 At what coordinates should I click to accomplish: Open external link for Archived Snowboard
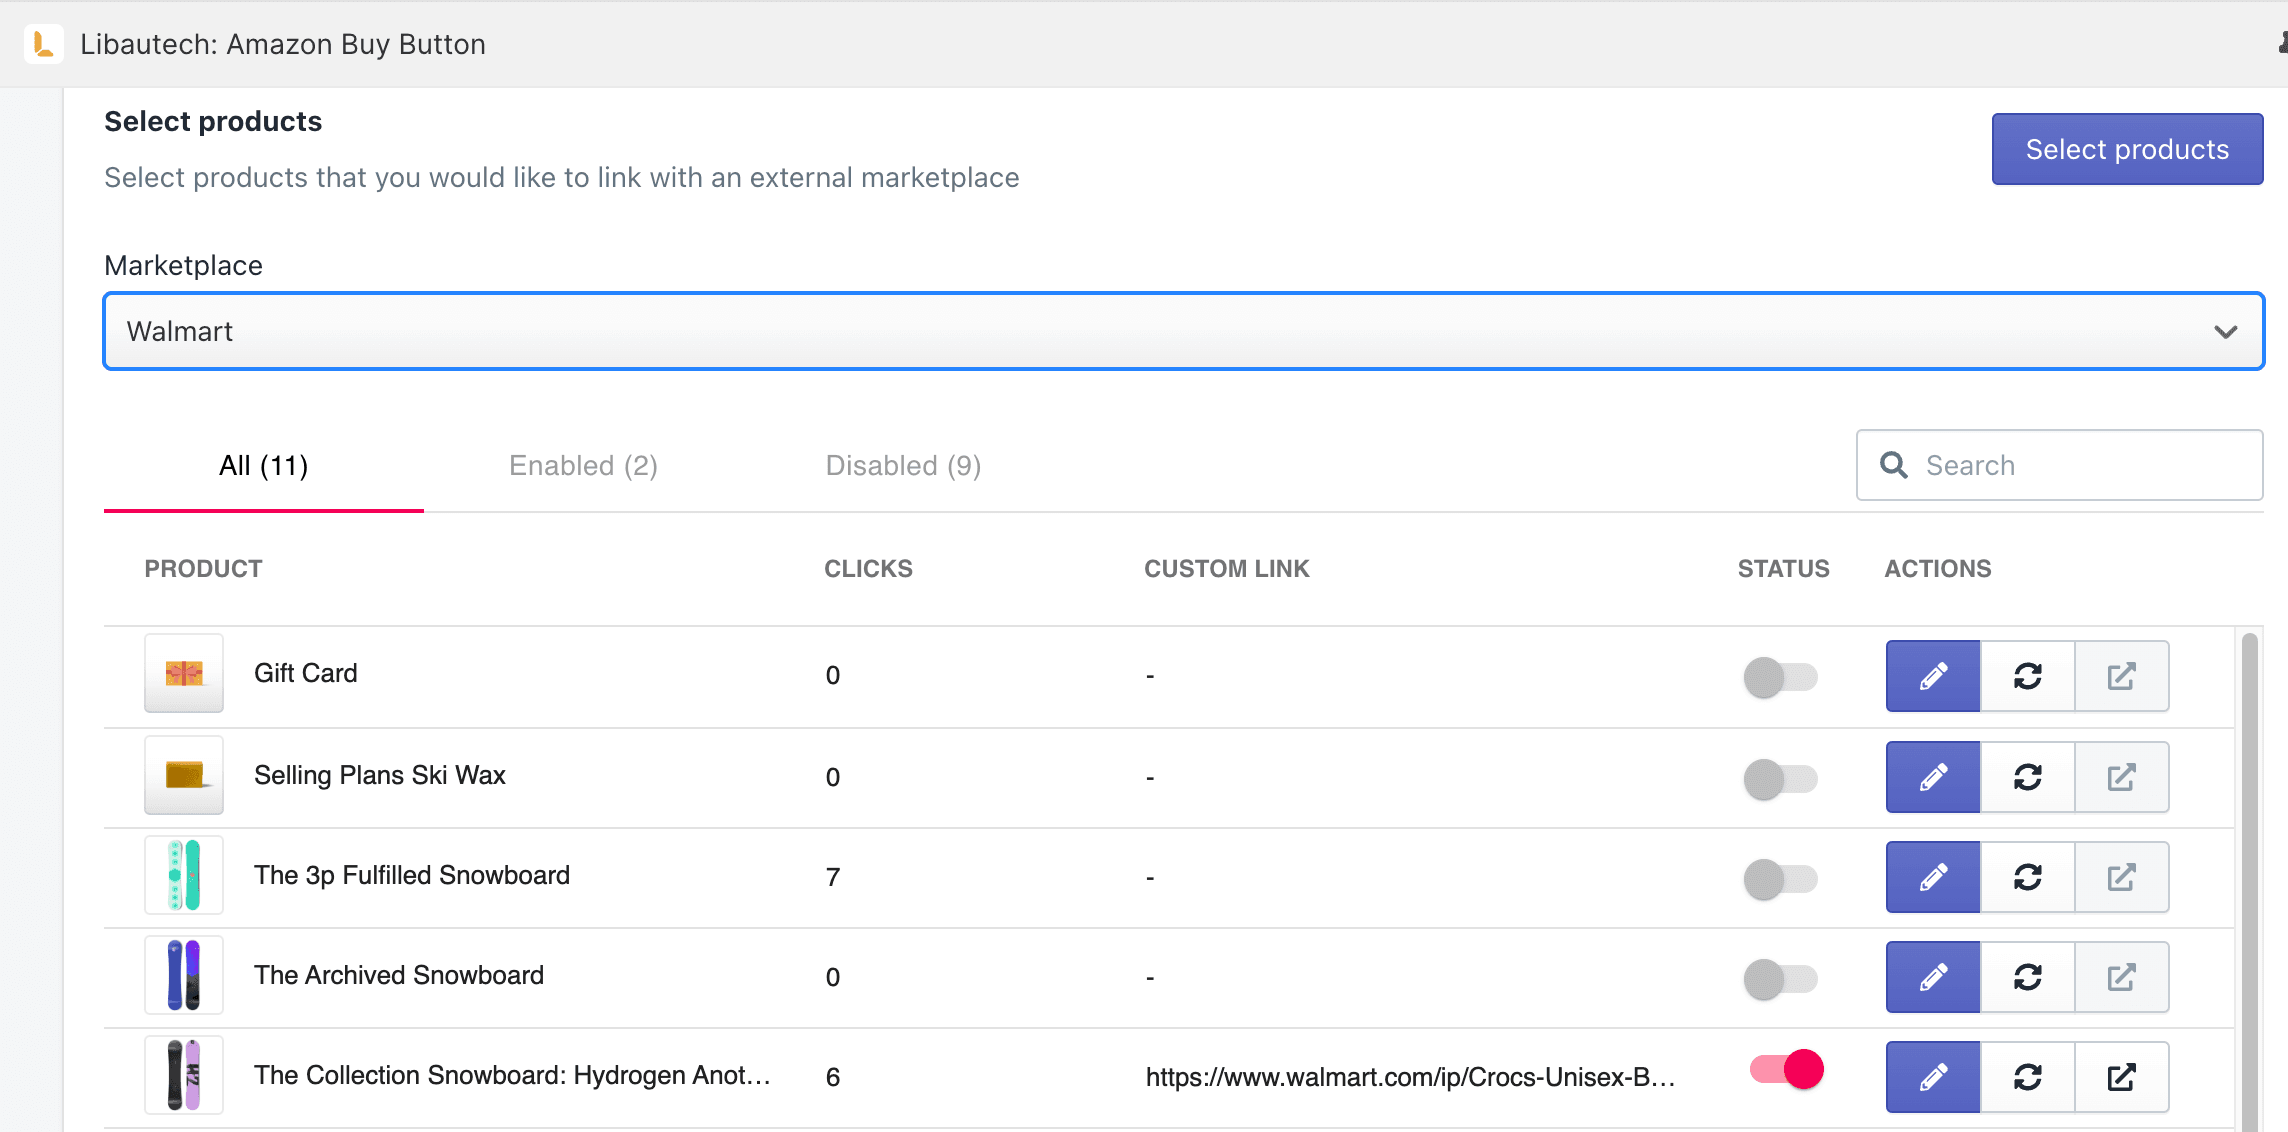tap(2121, 977)
